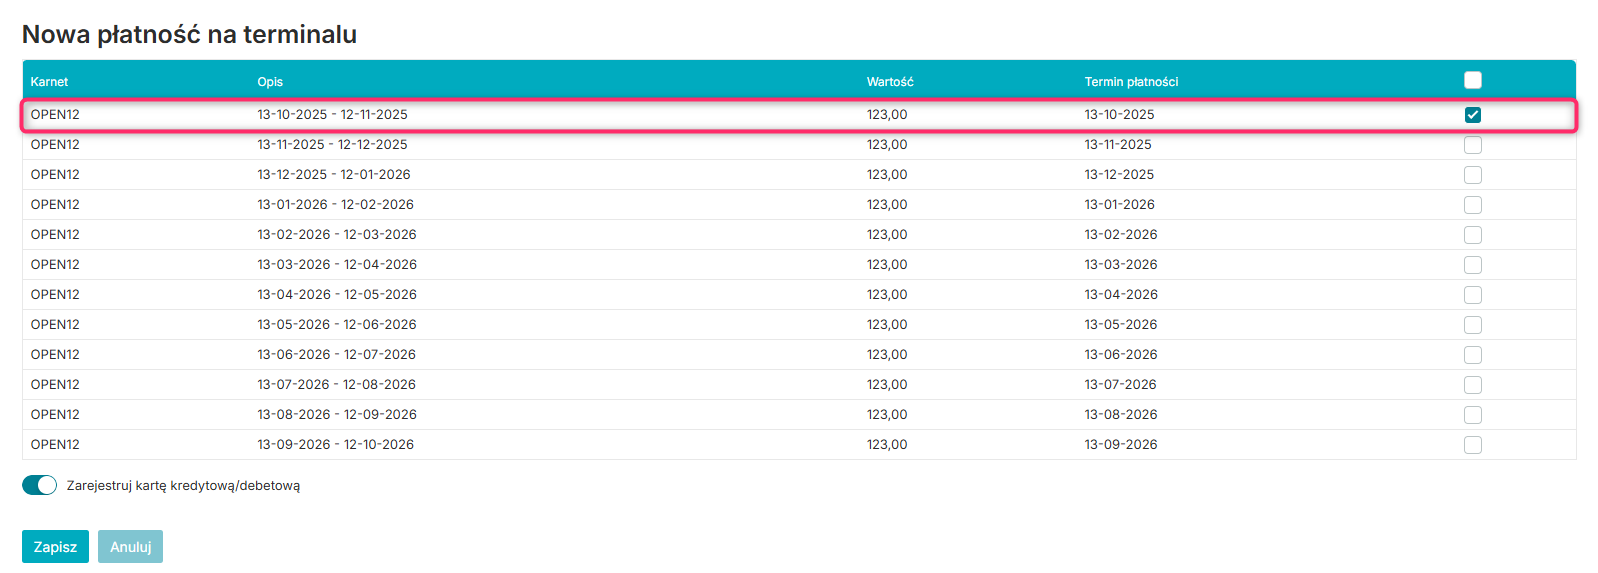
Task: Tick the 13-06-2026 row checkbox
Action: pos(1472,355)
